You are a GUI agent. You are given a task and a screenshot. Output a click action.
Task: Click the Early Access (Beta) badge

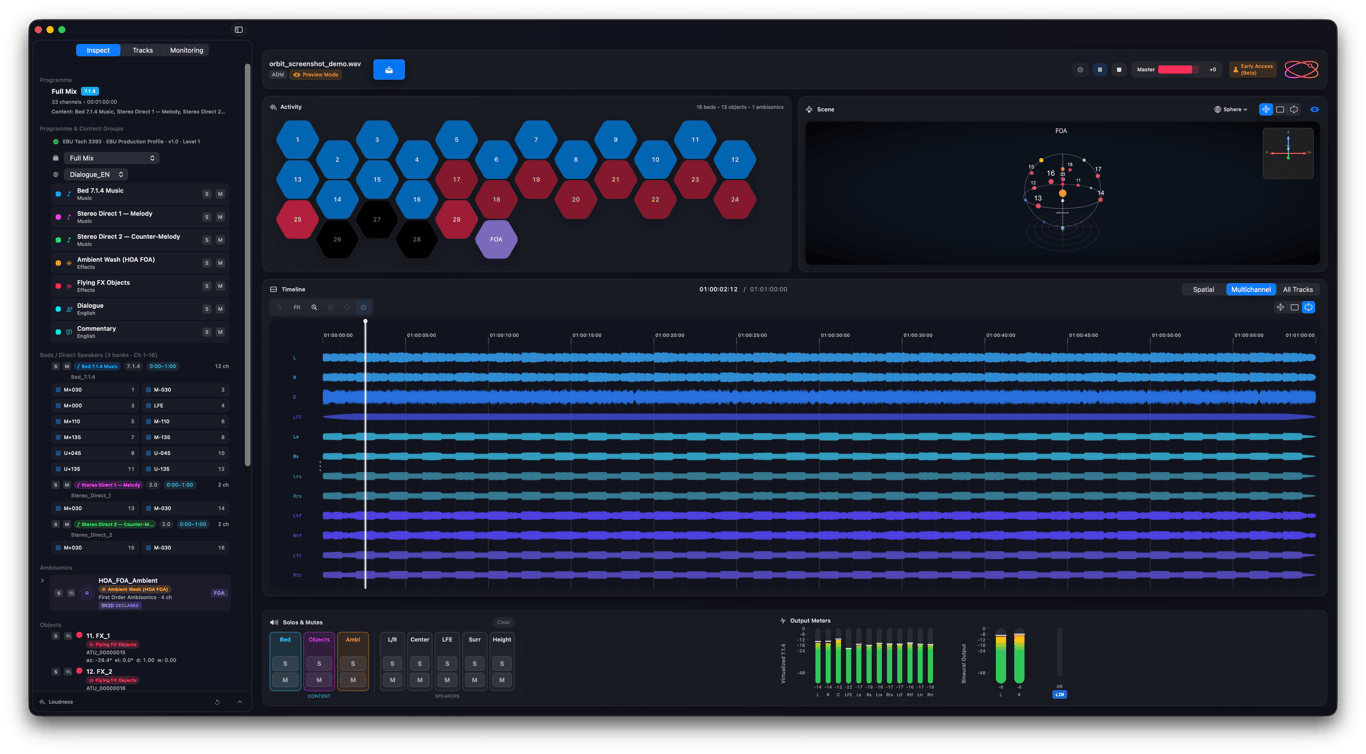coord(1253,70)
